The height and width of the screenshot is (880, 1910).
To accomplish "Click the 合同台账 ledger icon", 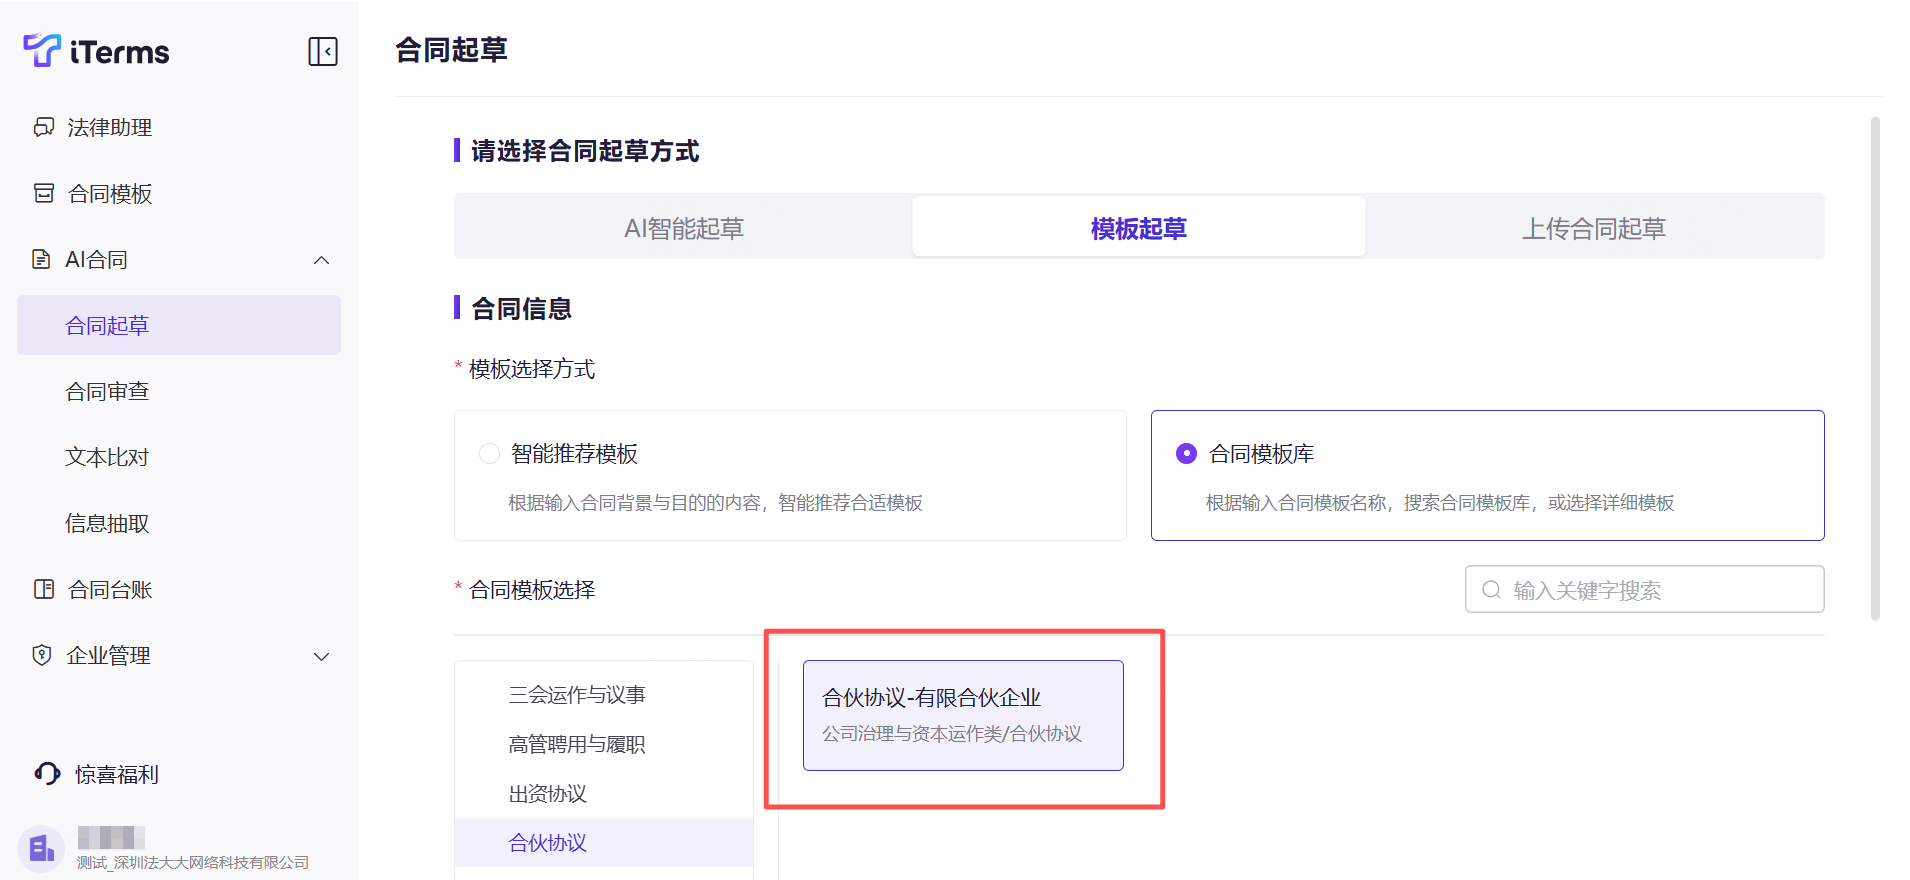I will 44,589.
